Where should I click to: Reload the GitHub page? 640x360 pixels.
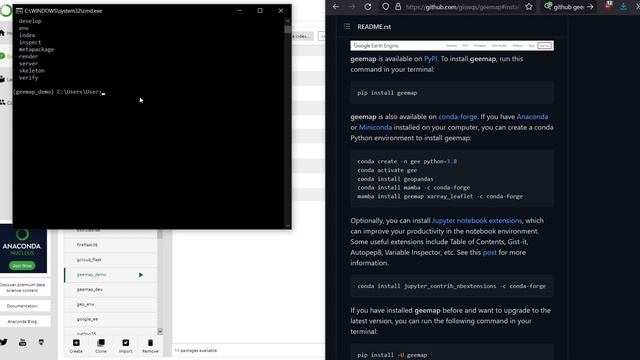[x=367, y=7]
